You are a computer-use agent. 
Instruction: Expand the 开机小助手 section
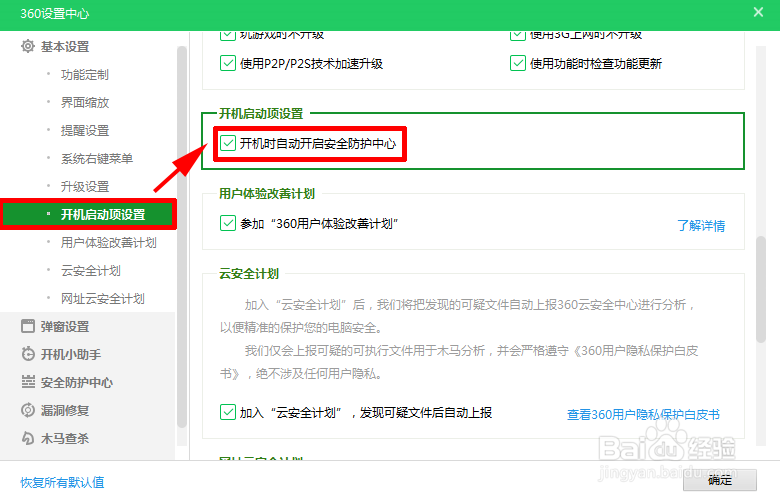pos(71,354)
